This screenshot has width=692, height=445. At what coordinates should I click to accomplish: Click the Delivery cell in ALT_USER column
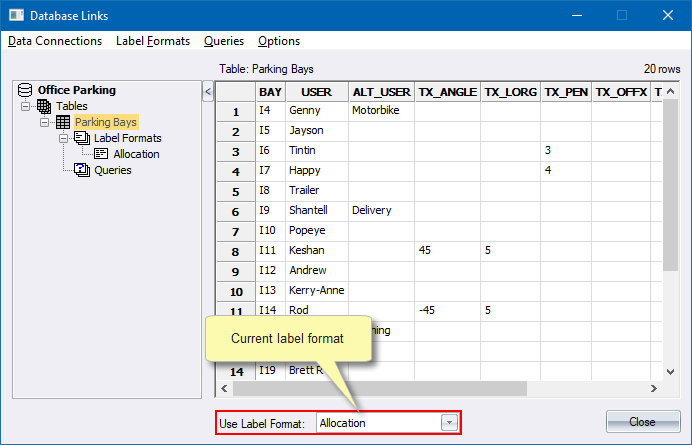click(371, 210)
